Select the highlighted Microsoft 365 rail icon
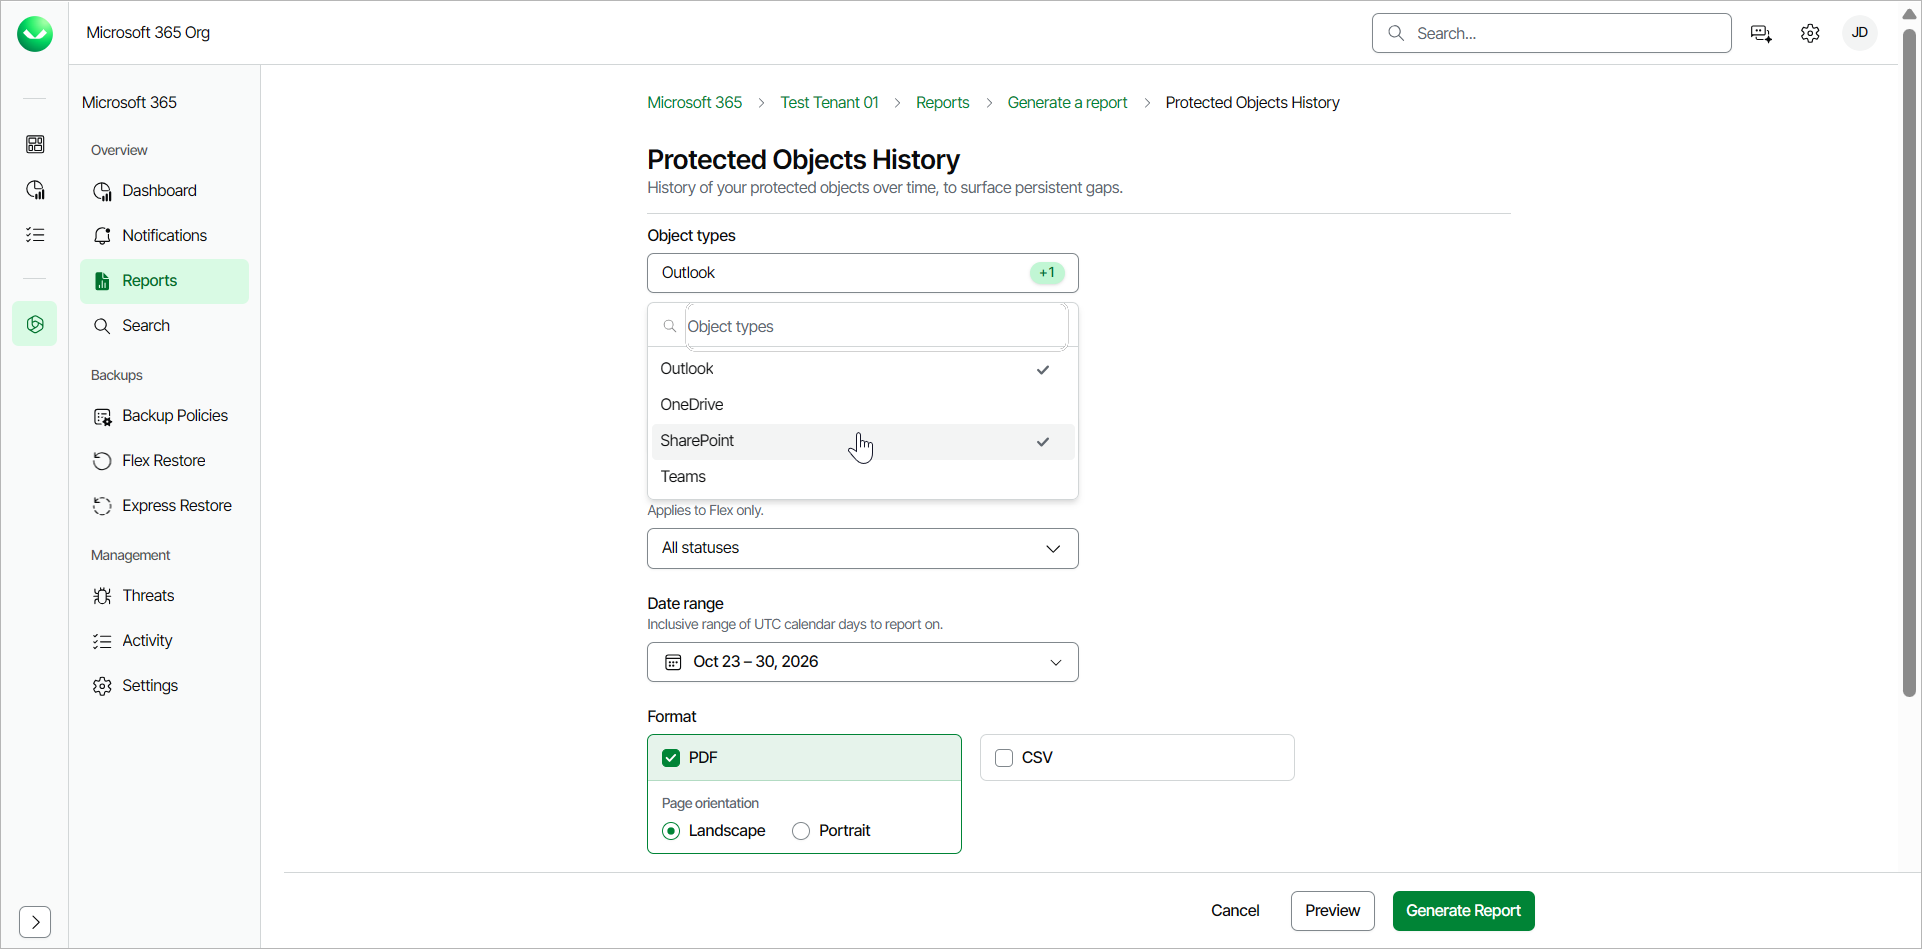Screen dimensions: 1922x949 (35, 324)
